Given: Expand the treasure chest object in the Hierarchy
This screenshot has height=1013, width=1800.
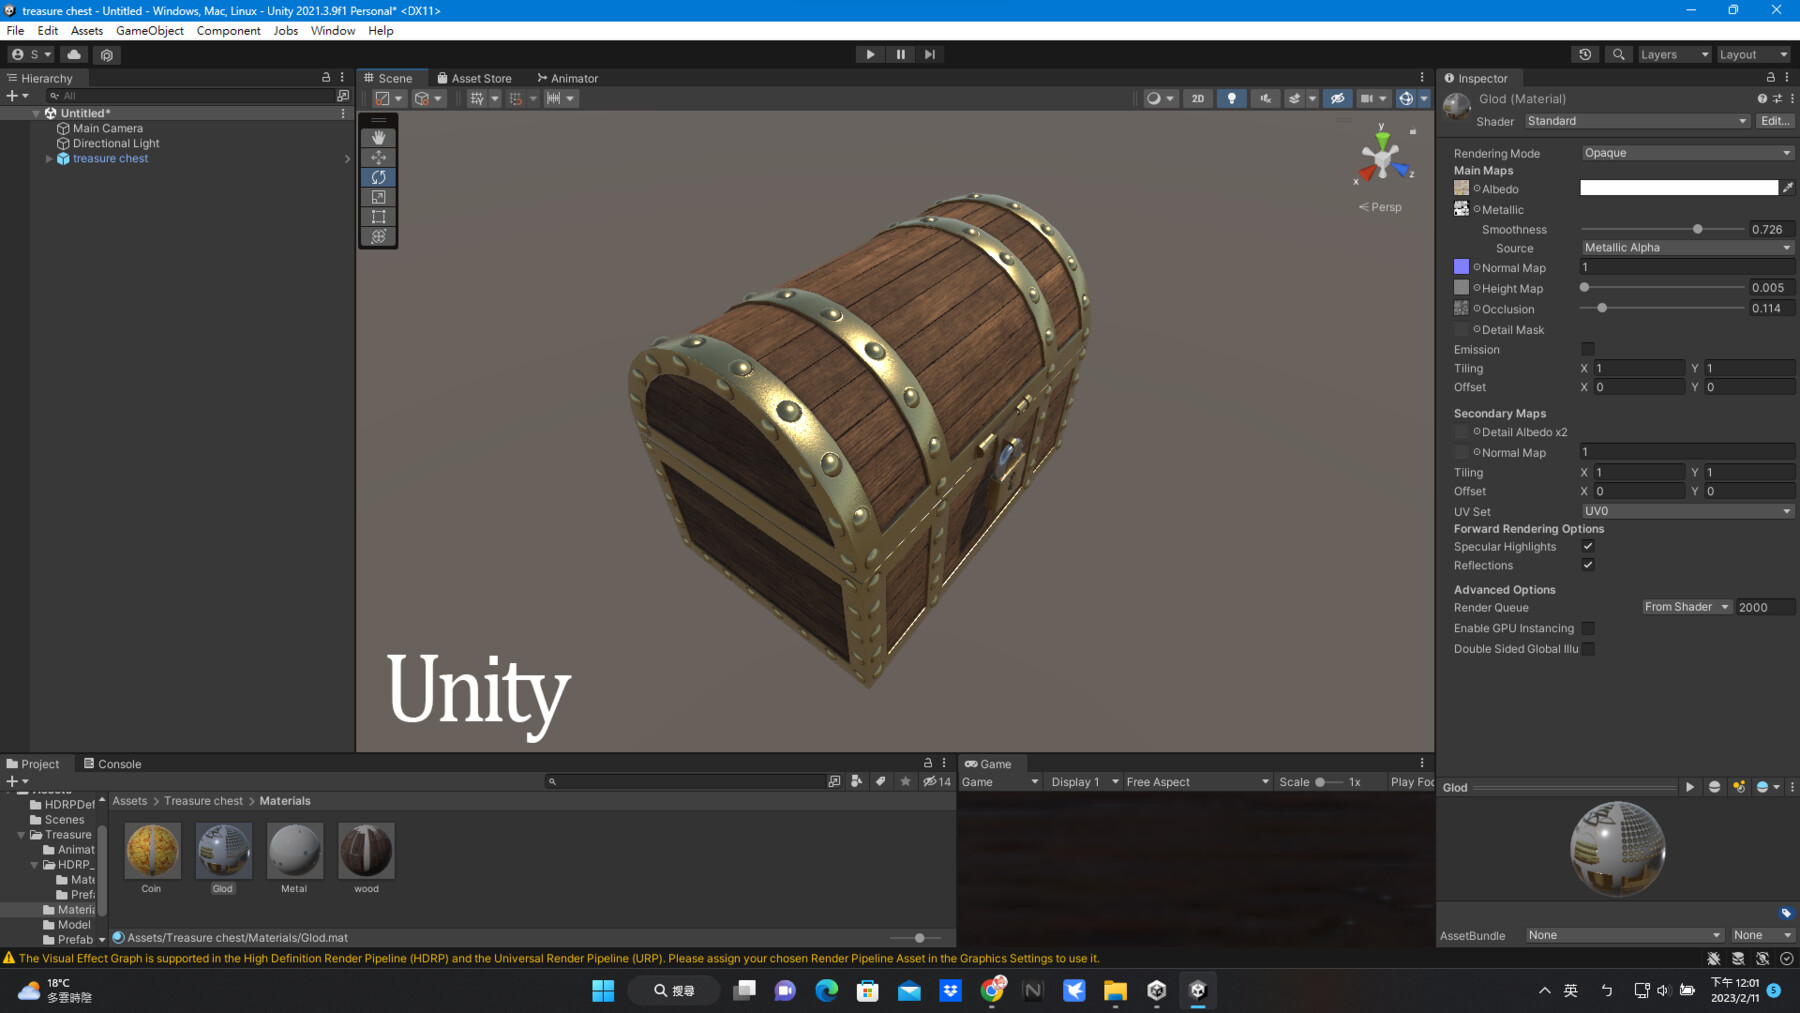Looking at the screenshot, I should [48, 158].
